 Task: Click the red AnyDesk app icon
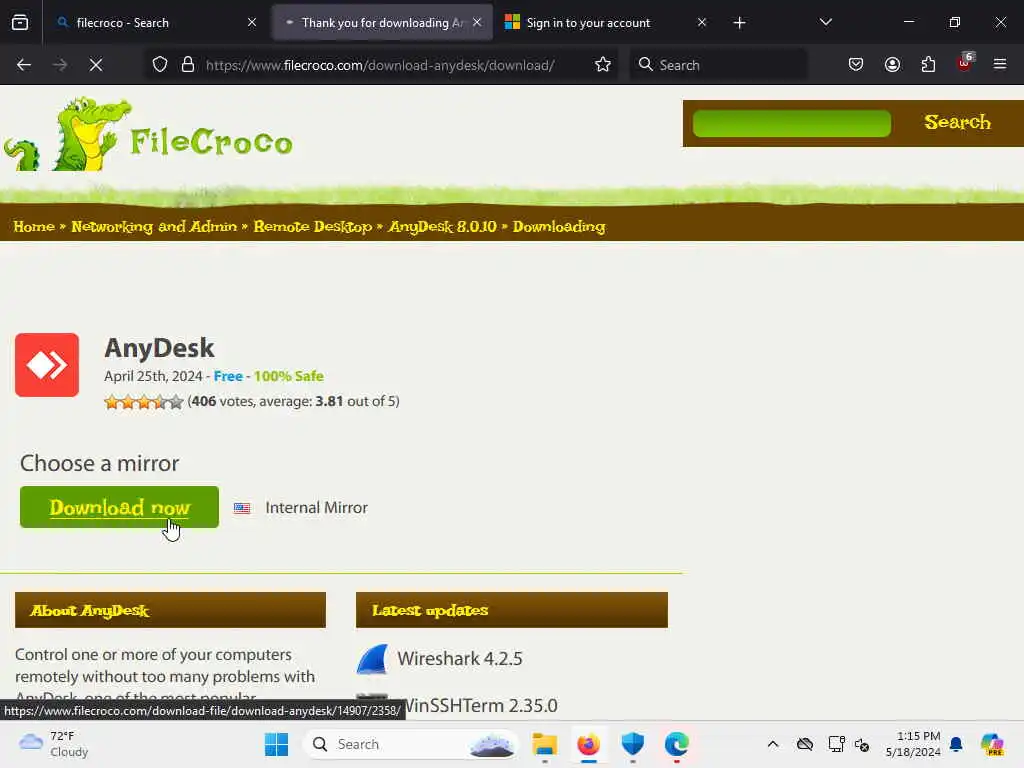point(47,365)
